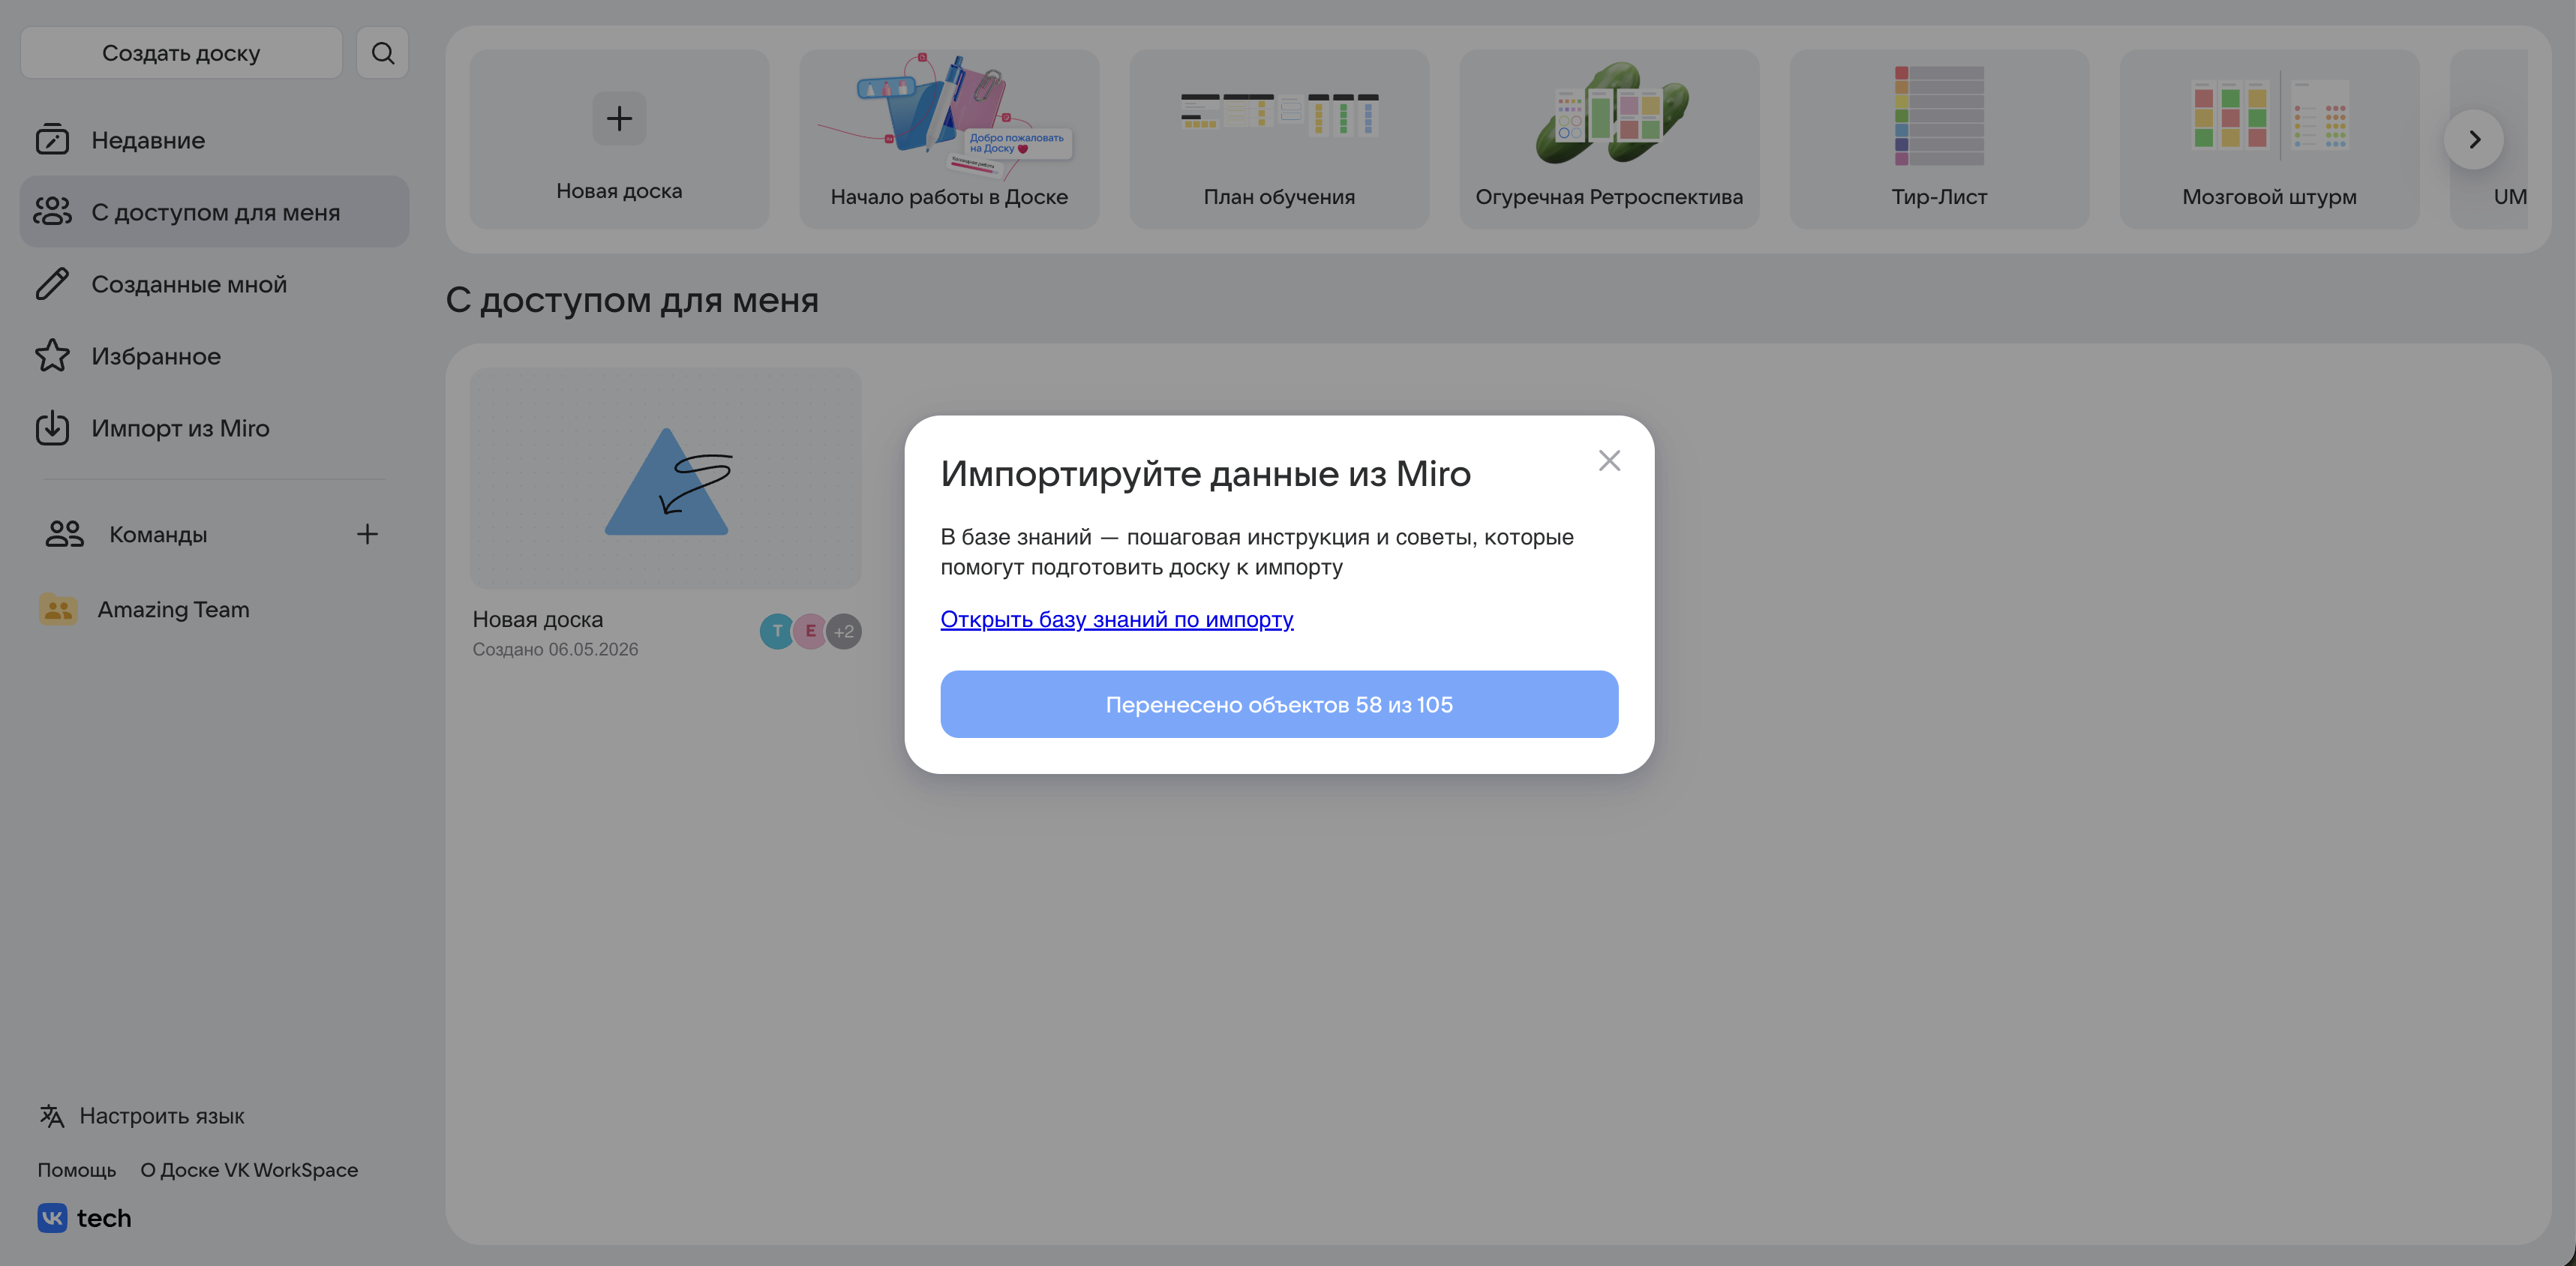Open the Новая доска board preview
The width and height of the screenshot is (2576, 1266).
tap(666, 478)
